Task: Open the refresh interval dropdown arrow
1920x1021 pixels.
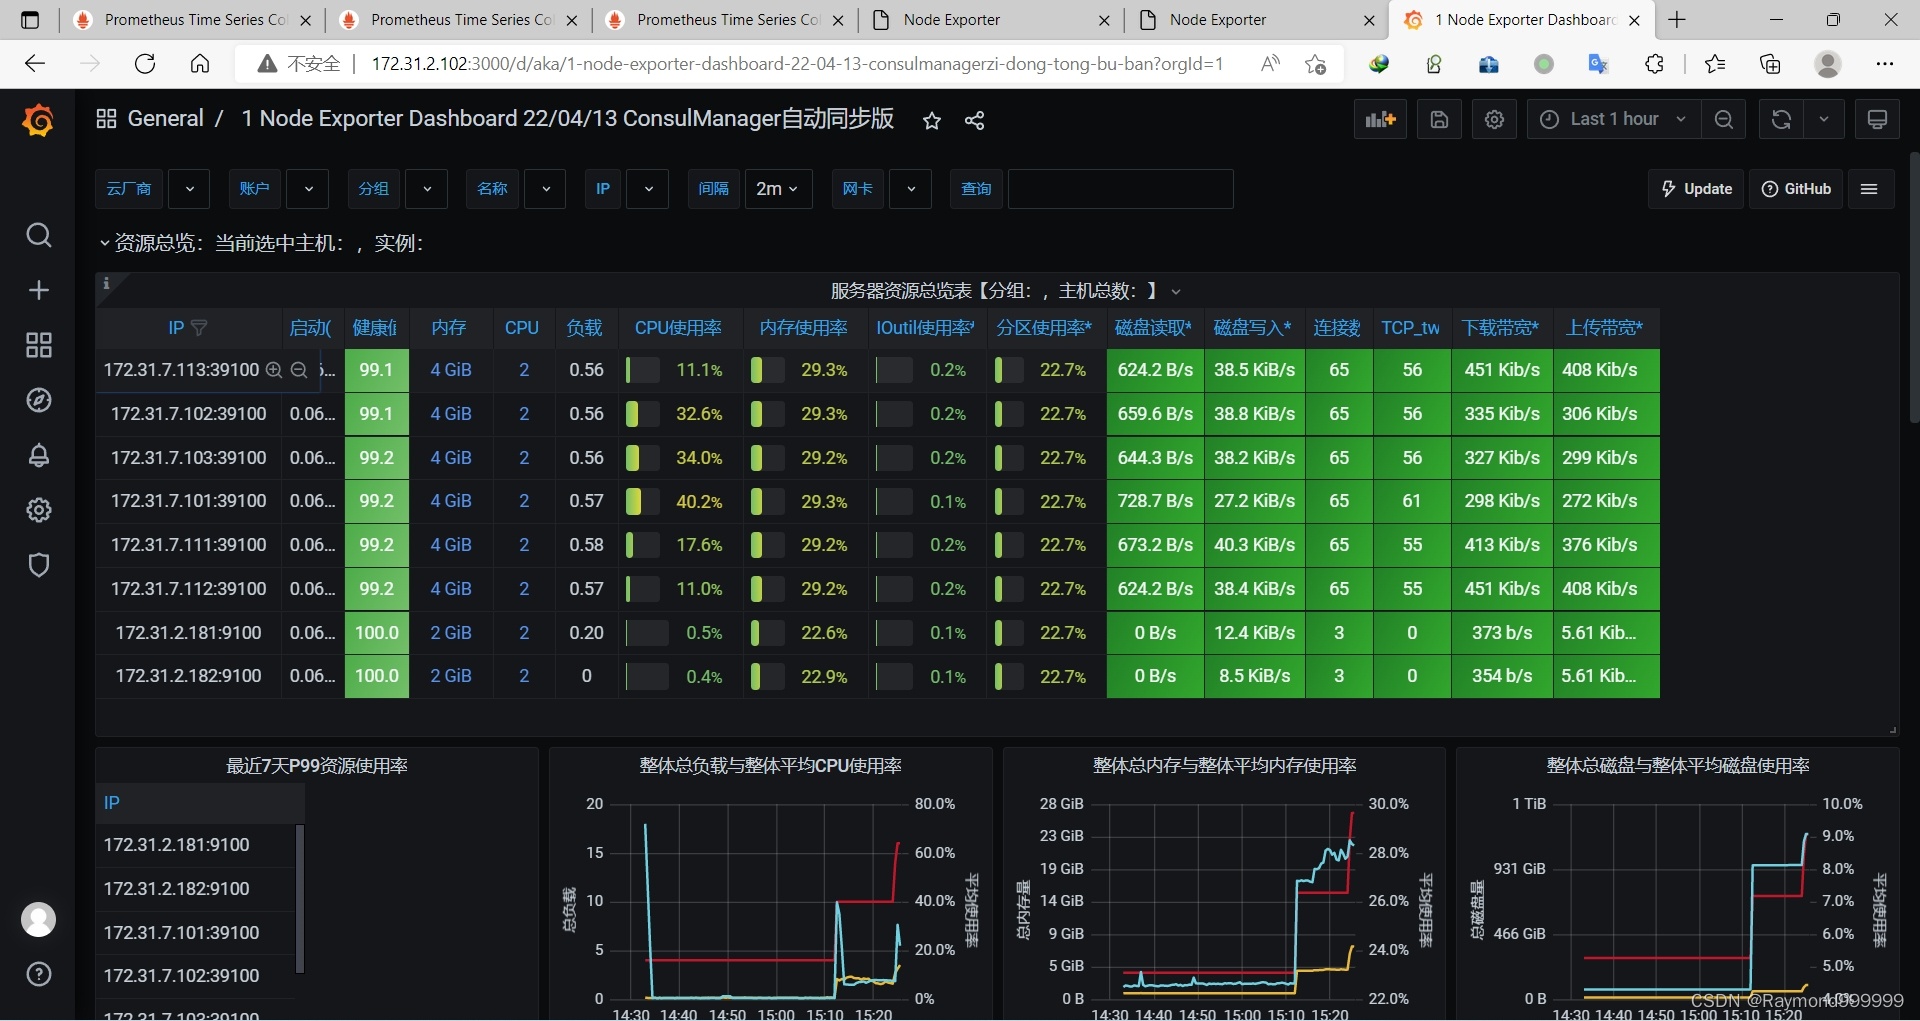Action: point(1824,120)
